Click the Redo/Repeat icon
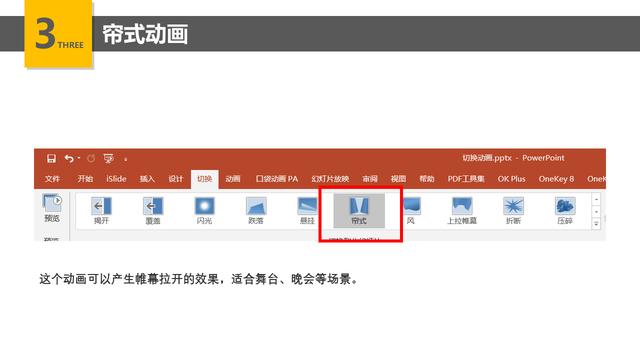Image resolution: width=640 pixels, height=360 pixels. [91, 158]
